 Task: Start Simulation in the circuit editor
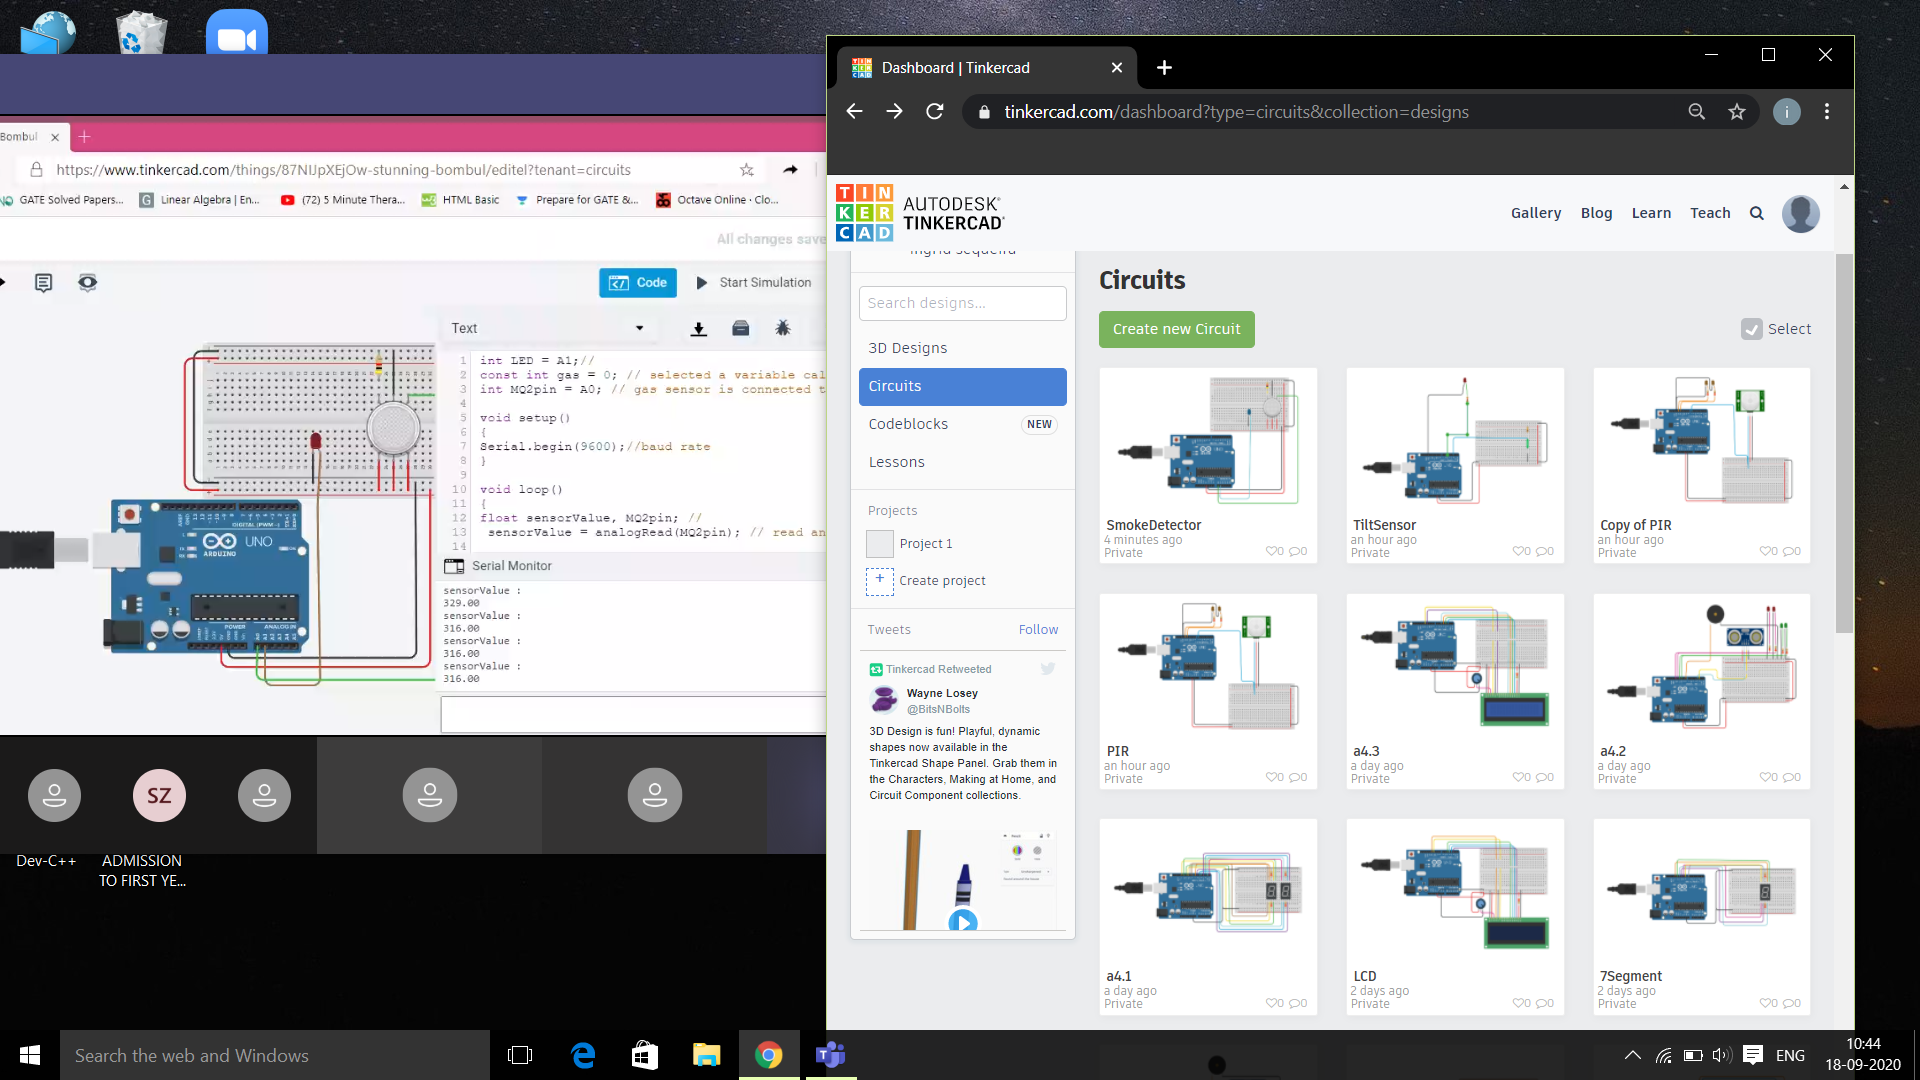(754, 283)
